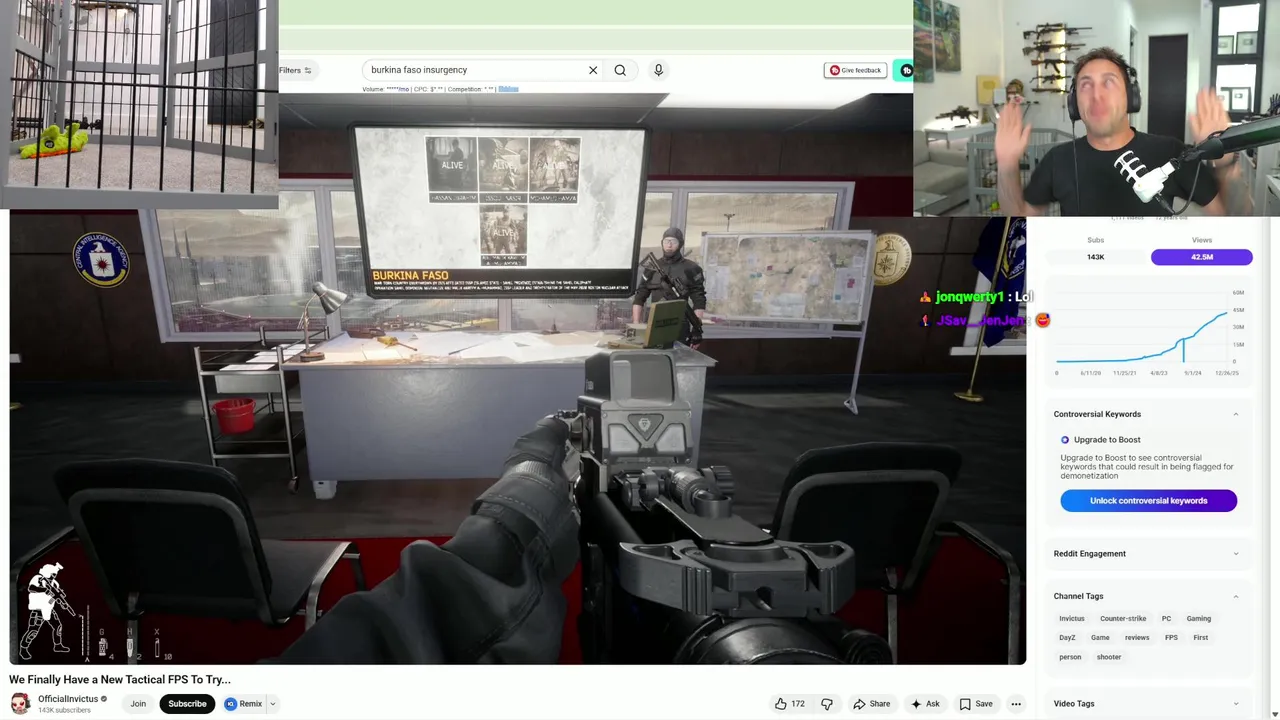Viewport: 1280px width, 720px height.
Task: Click the Share button
Action: (871, 704)
